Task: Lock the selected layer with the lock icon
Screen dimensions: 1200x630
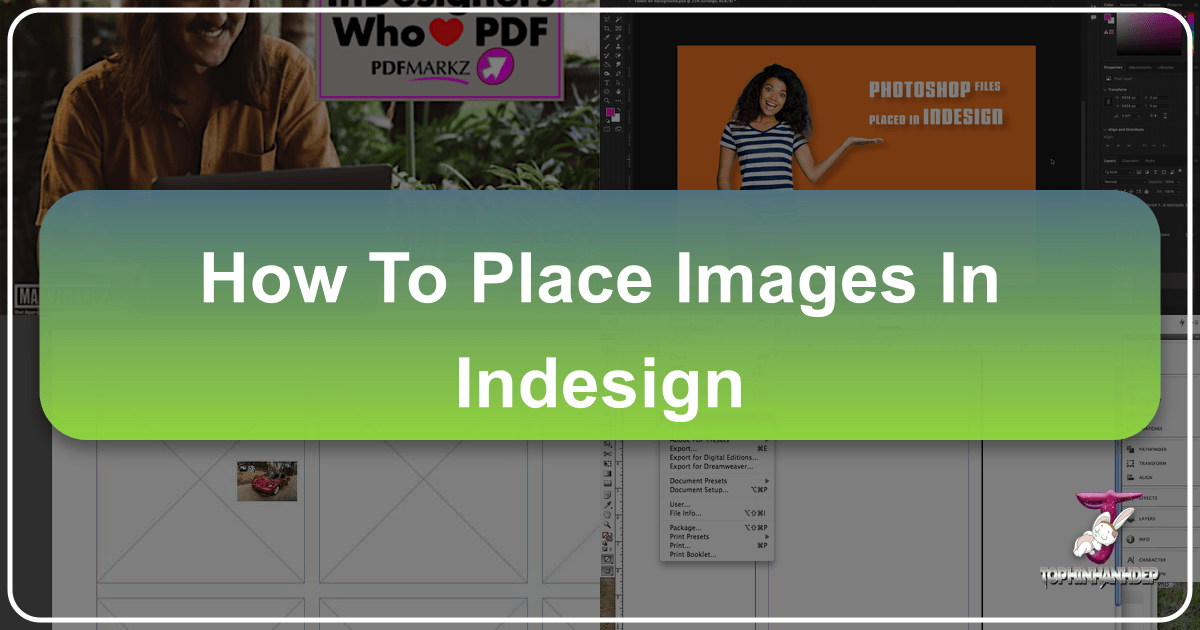Action: pos(1146,192)
